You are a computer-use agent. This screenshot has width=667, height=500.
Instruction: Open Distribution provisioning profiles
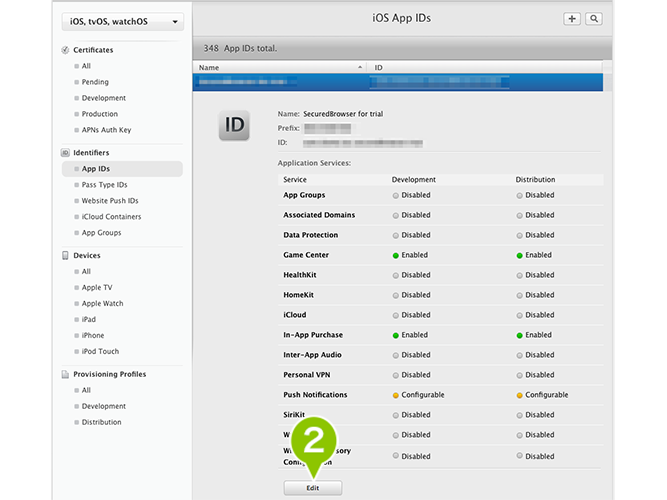[102, 422]
